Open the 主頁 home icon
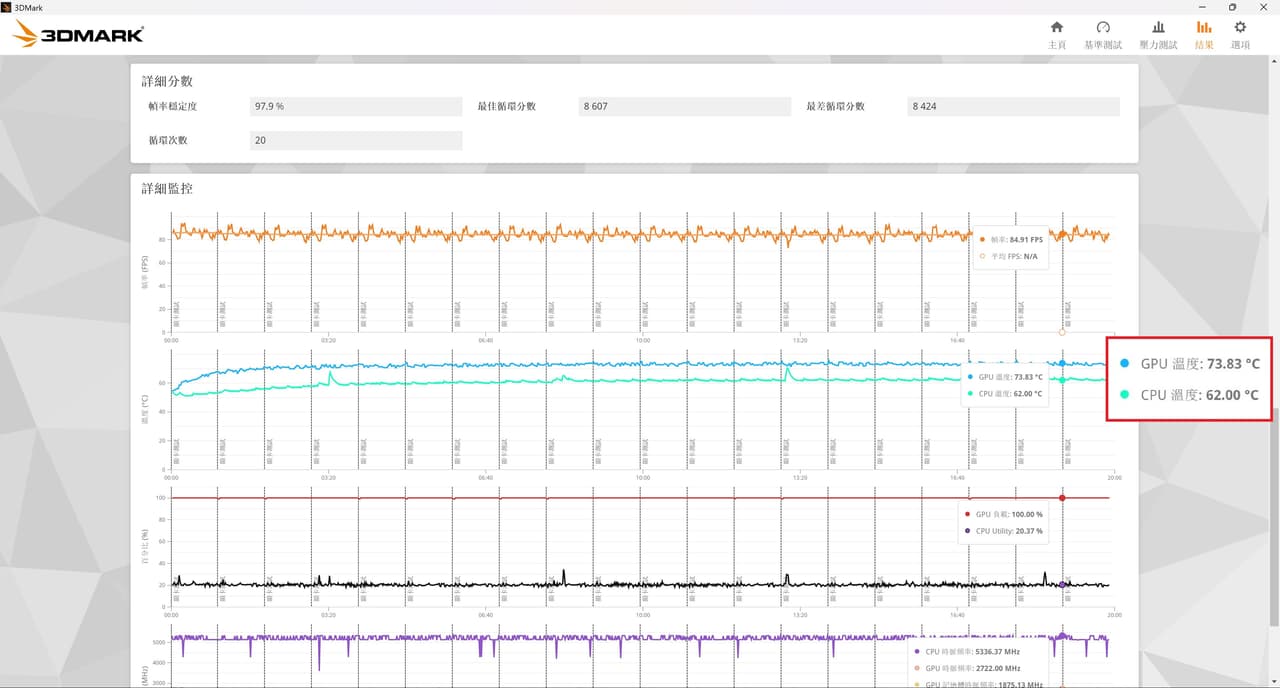The width and height of the screenshot is (1280, 688). [1056, 28]
